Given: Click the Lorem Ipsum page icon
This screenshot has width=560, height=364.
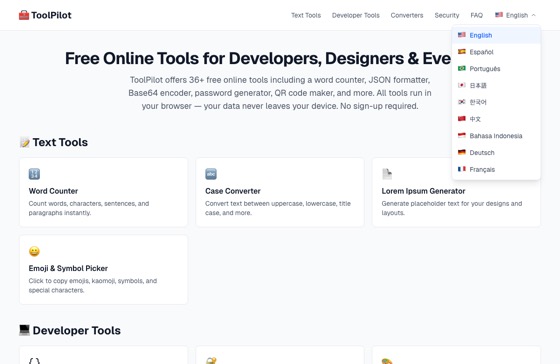Looking at the screenshot, I should 387,174.
